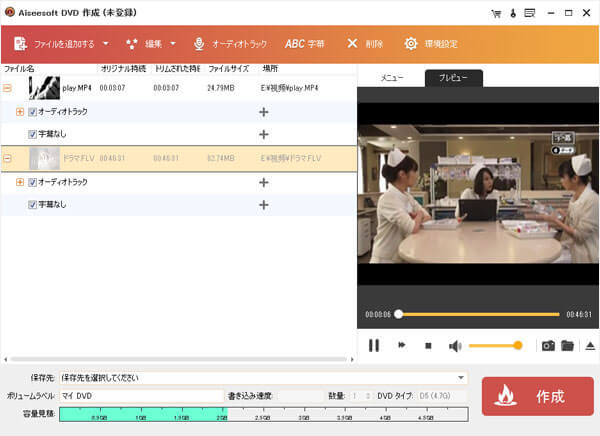Click the volume slider handle
The width and height of the screenshot is (600, 436).
(518, 346)
